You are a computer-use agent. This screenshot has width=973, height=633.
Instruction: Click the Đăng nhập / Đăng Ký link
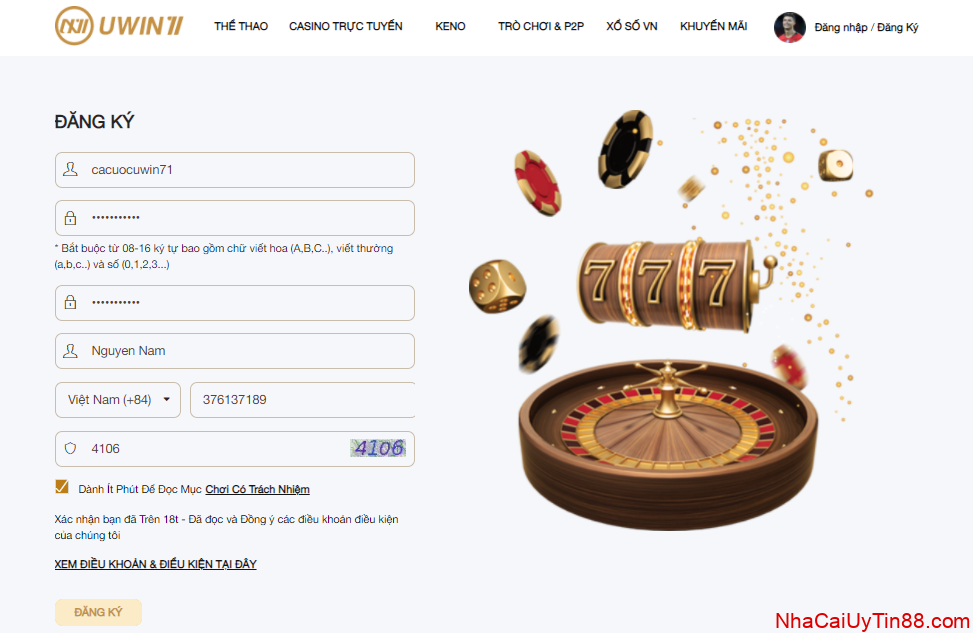(866, 27)
